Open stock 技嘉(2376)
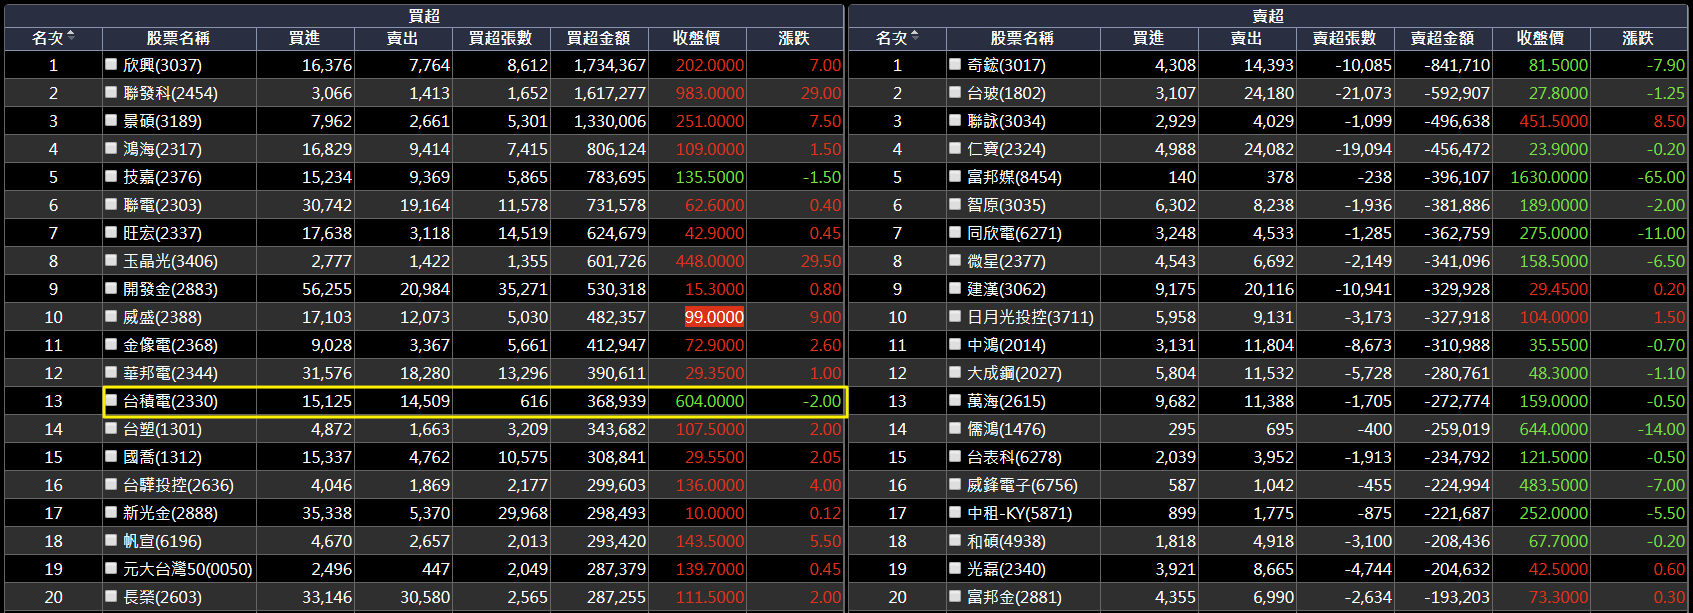 162,177
